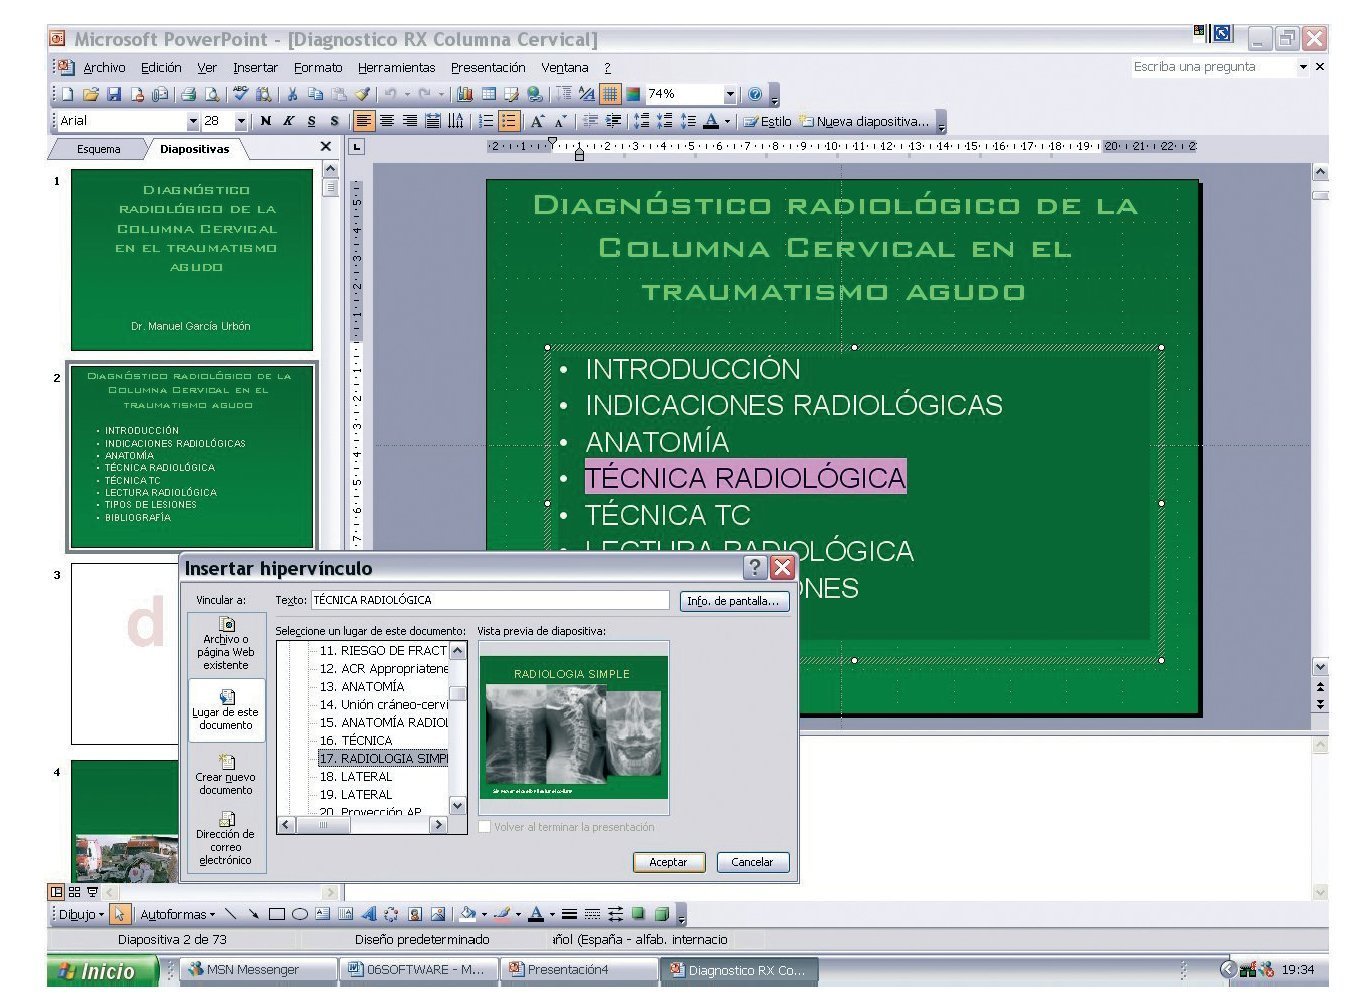Switch to the Esquema tab
This screenshot has width=1354, height=1004.
point(99,149)
